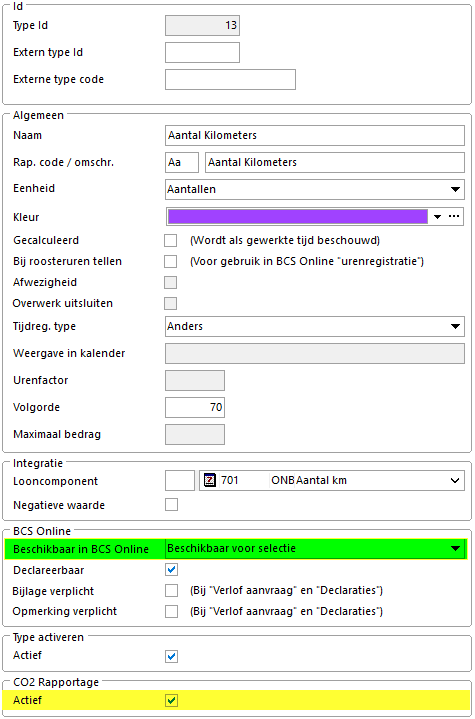Viewport: 475px width, 719px height.
Task: Open the Kleur more options ellipsis
Action: point(454,217)
